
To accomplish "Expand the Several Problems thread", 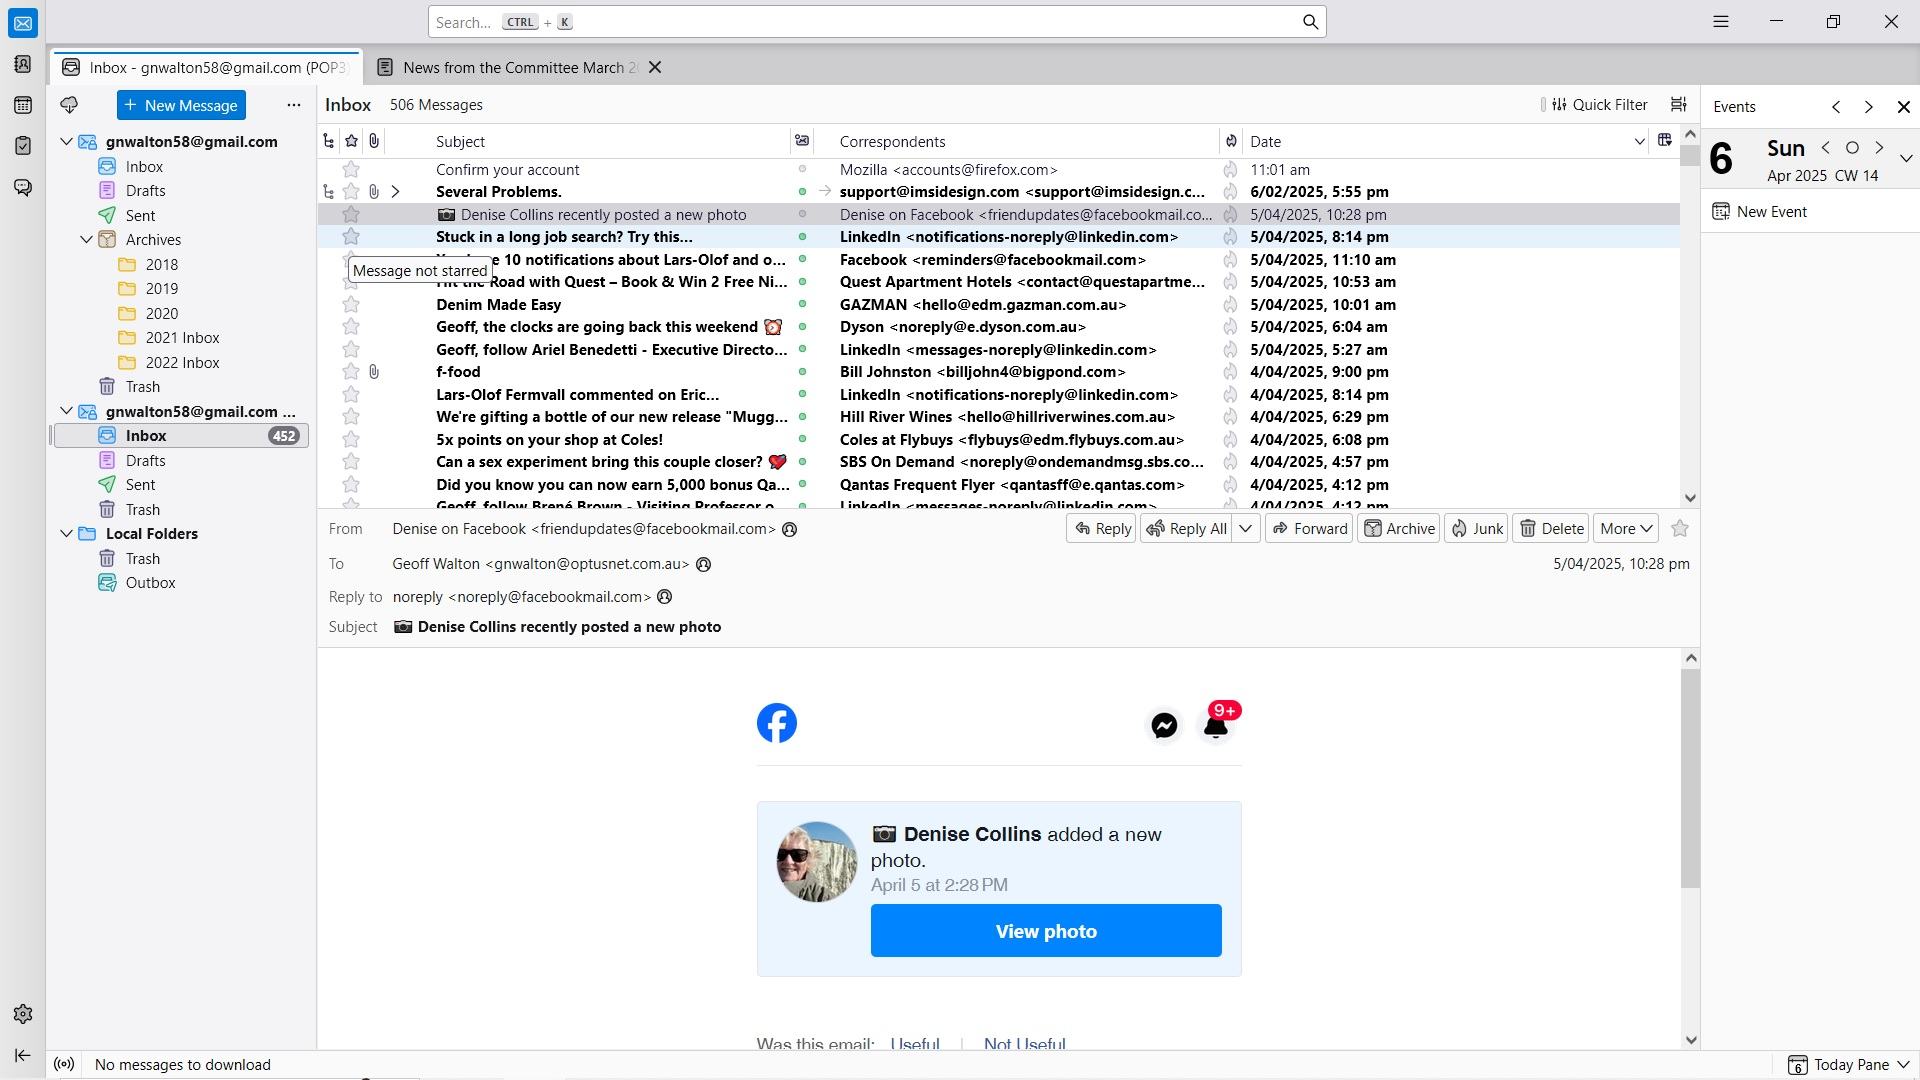I will 396,192.
